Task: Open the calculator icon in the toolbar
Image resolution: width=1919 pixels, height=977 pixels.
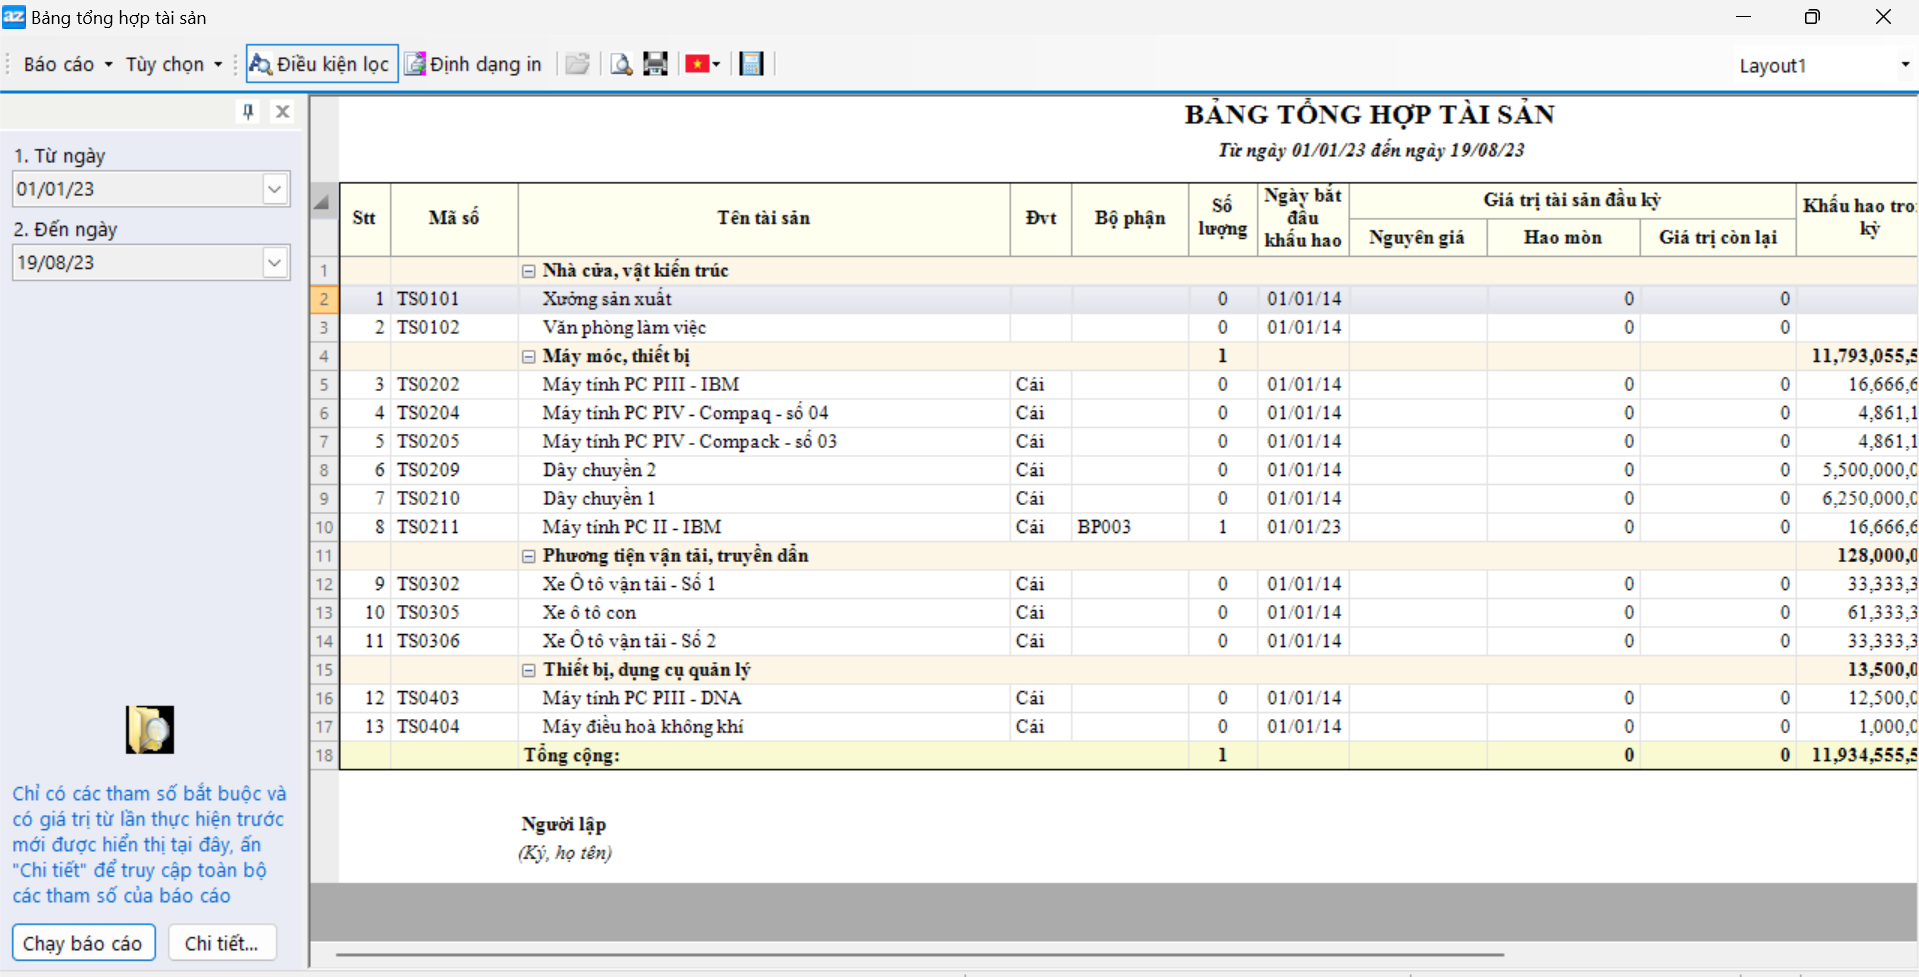Action: pyautogui.click(x=751, y=65)
